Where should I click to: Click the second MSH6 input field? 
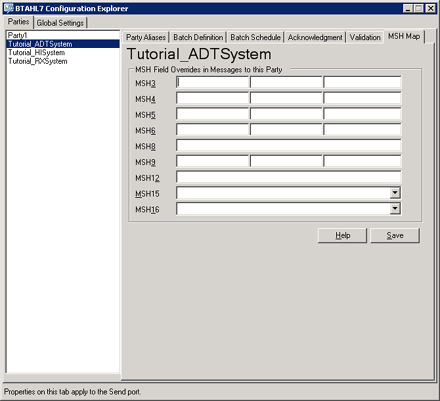click(286, 129)
